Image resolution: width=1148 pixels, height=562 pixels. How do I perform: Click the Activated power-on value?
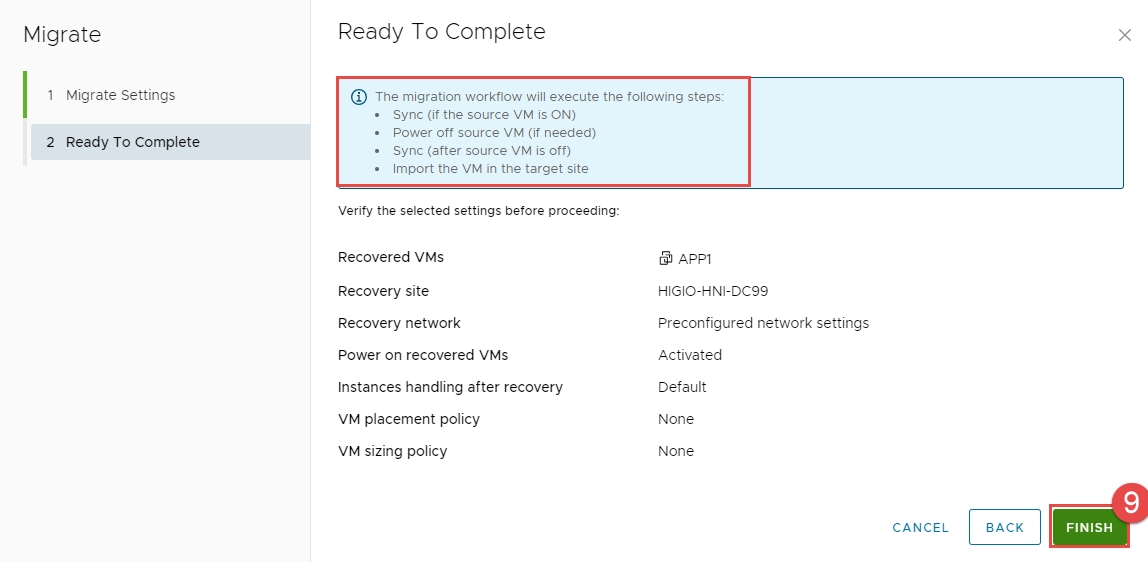click(690, 355)
